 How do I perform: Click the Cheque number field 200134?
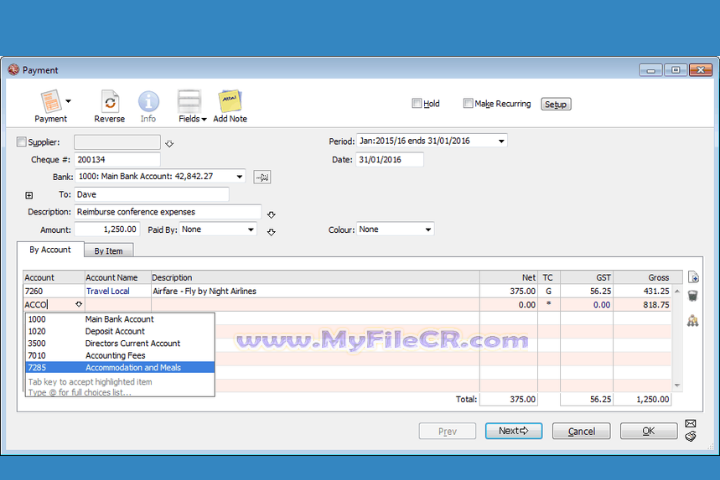[x=118, y=159]
